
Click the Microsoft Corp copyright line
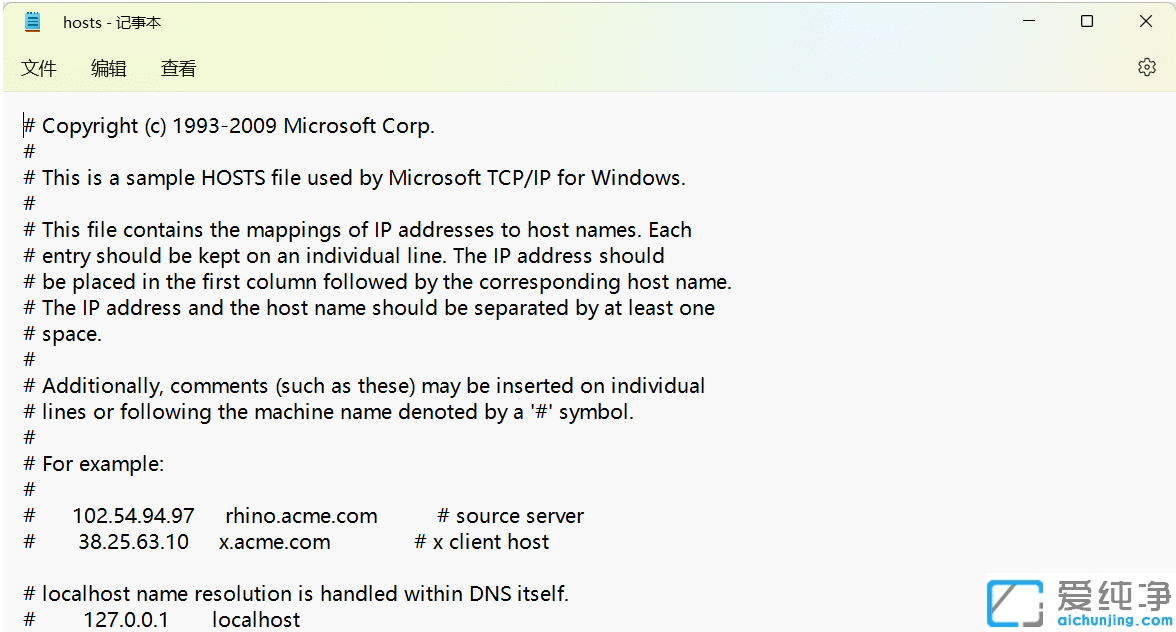pyautogui.click(x=229, y=125)
